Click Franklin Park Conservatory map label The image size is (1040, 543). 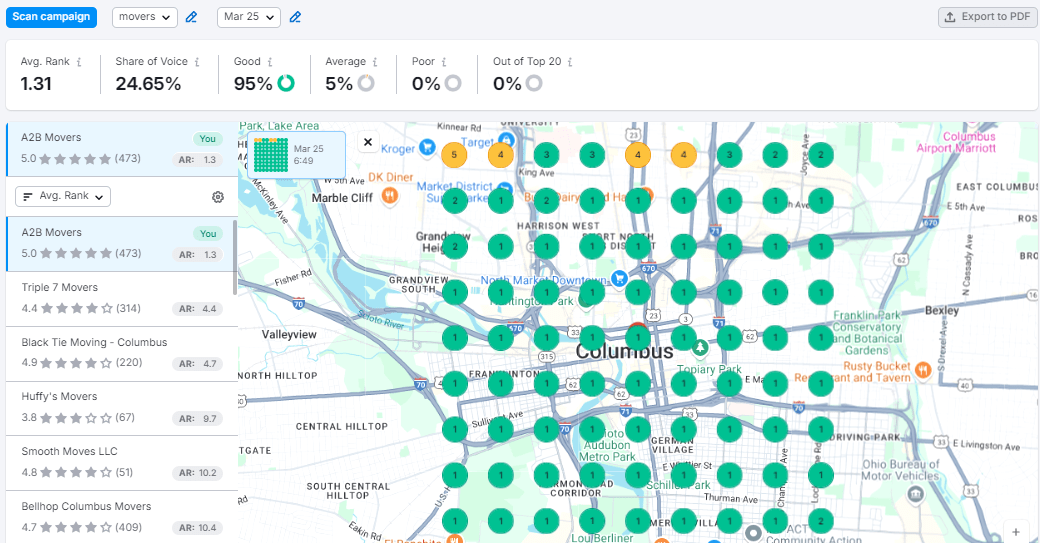[867, 333]
